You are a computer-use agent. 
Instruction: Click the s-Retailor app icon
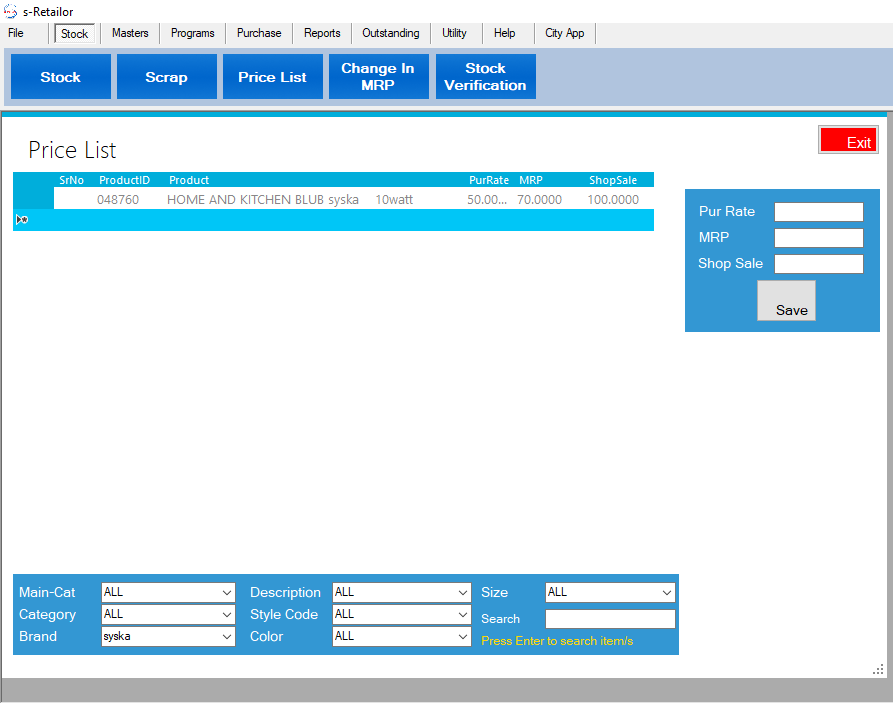click(x=11, y=11)
